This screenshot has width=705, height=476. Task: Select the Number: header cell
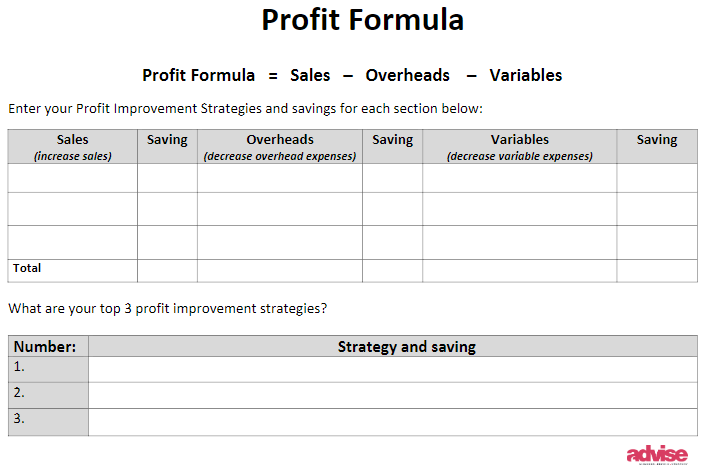point(48,347)
